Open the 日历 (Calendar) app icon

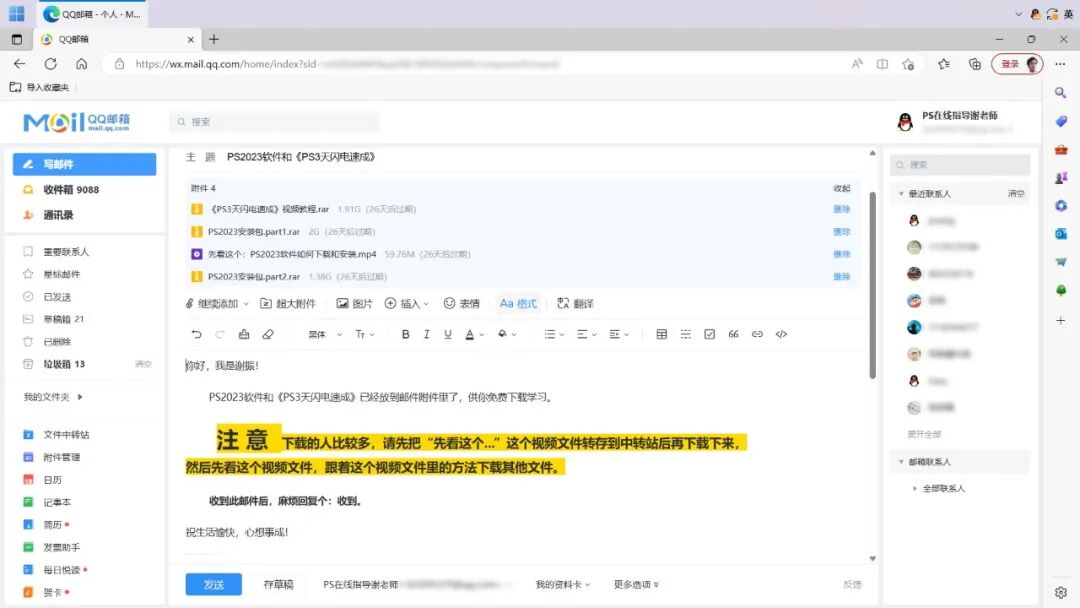coord(27,480)
